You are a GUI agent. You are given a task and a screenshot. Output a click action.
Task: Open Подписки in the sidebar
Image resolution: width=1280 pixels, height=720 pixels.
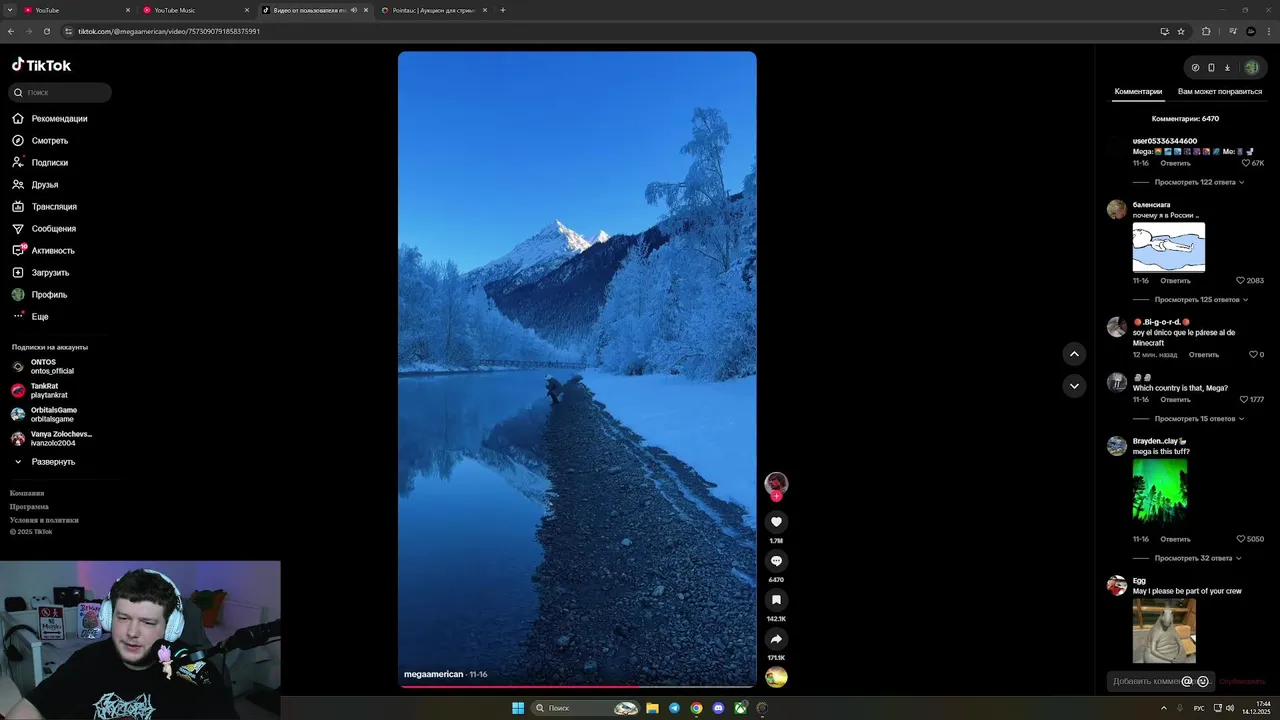click(50, 163)
